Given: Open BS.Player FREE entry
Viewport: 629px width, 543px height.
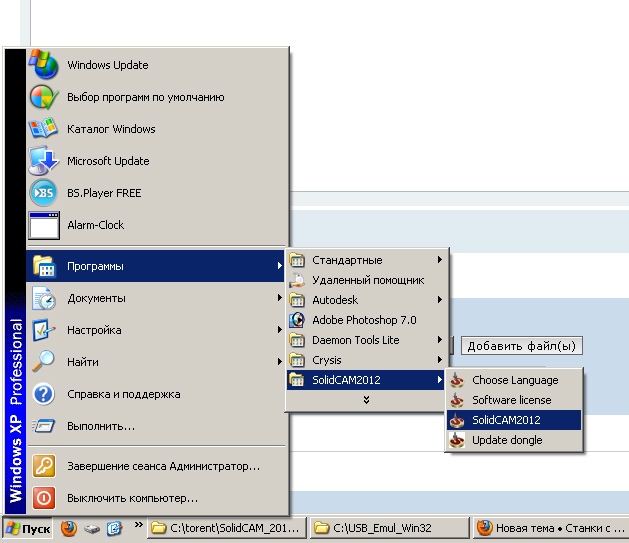Looking at the screenshot, I should pos(157,193).
